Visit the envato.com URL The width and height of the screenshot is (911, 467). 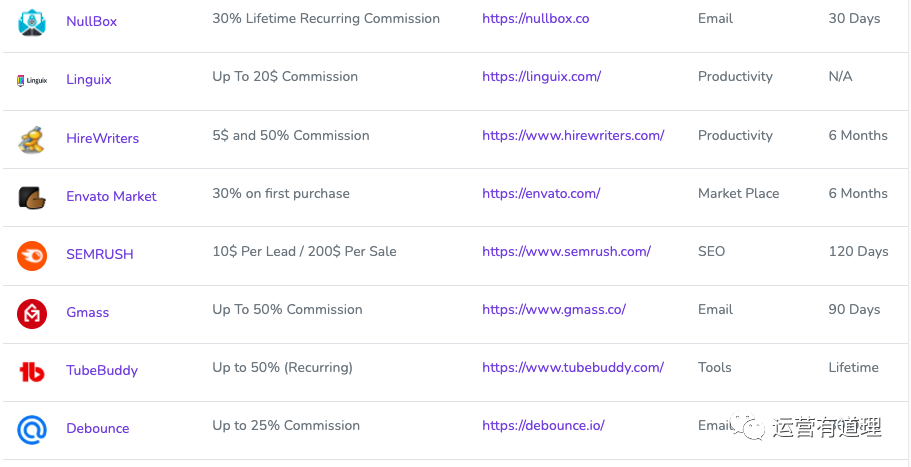[x=541, y=193]
